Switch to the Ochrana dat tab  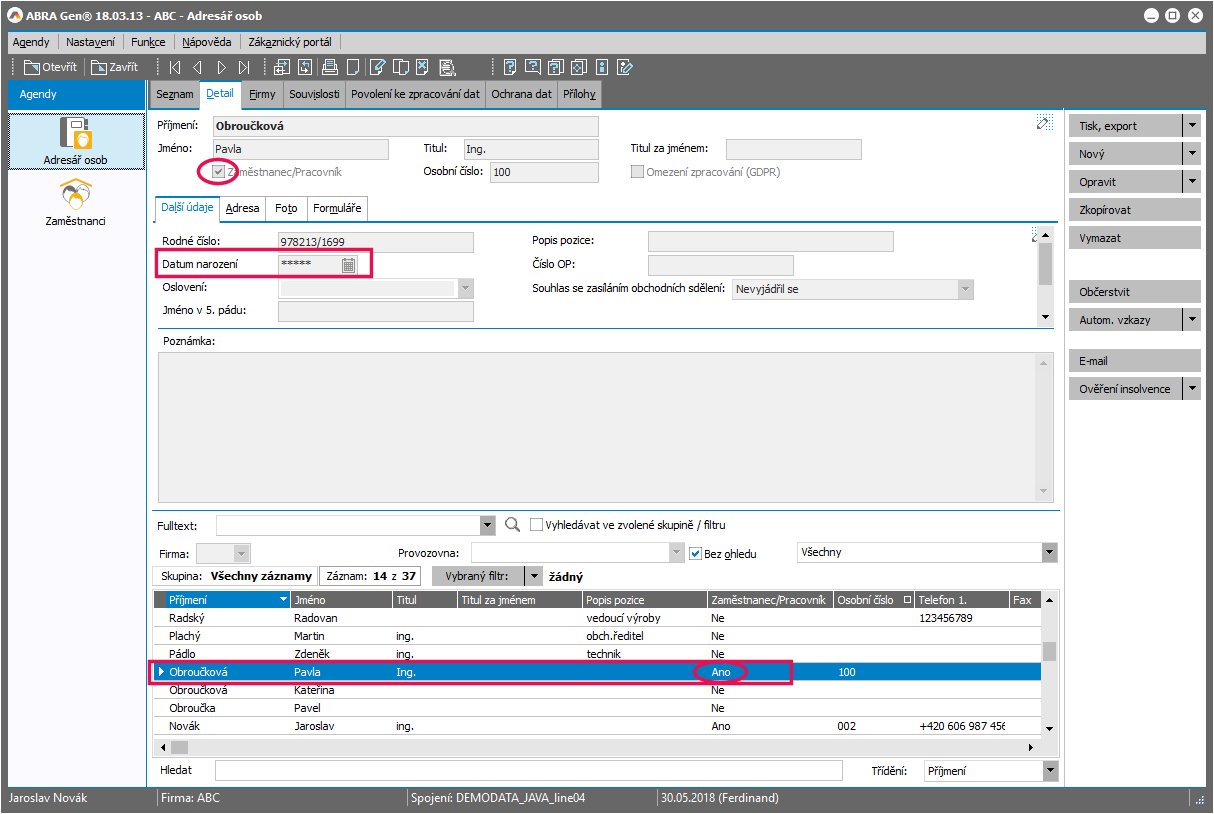[521, 94]
